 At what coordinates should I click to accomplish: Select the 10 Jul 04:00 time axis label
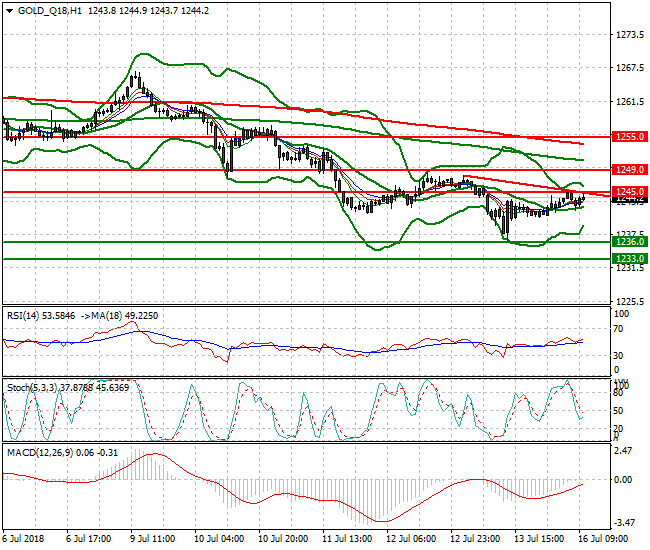point(218,539)
